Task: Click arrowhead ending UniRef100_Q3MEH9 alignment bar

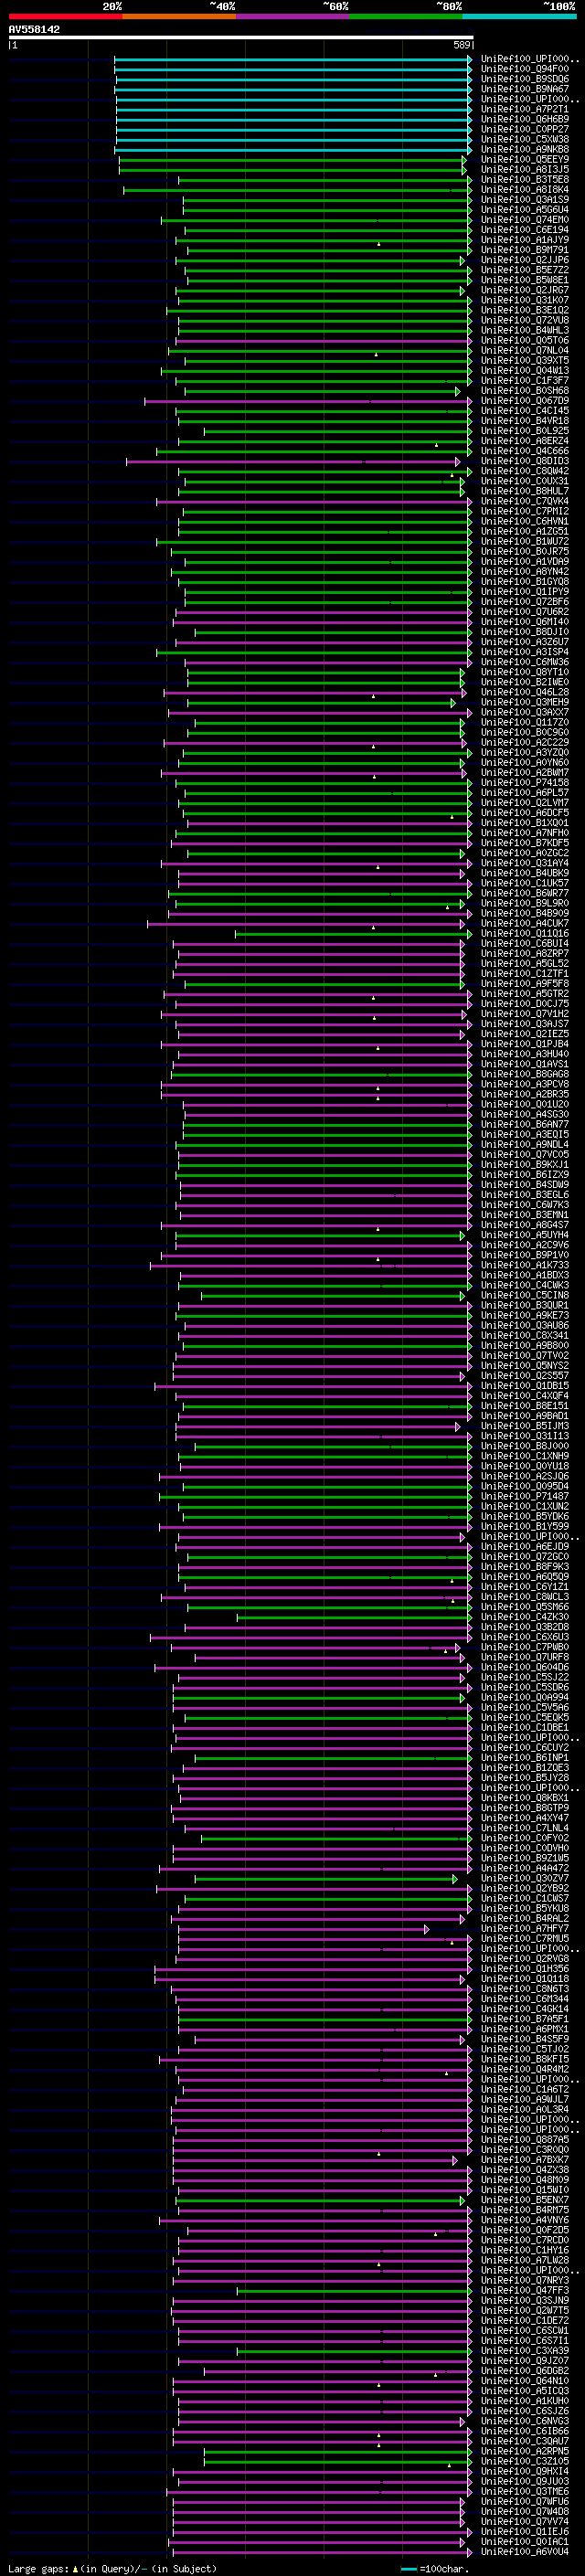Action: pos(453,702)
